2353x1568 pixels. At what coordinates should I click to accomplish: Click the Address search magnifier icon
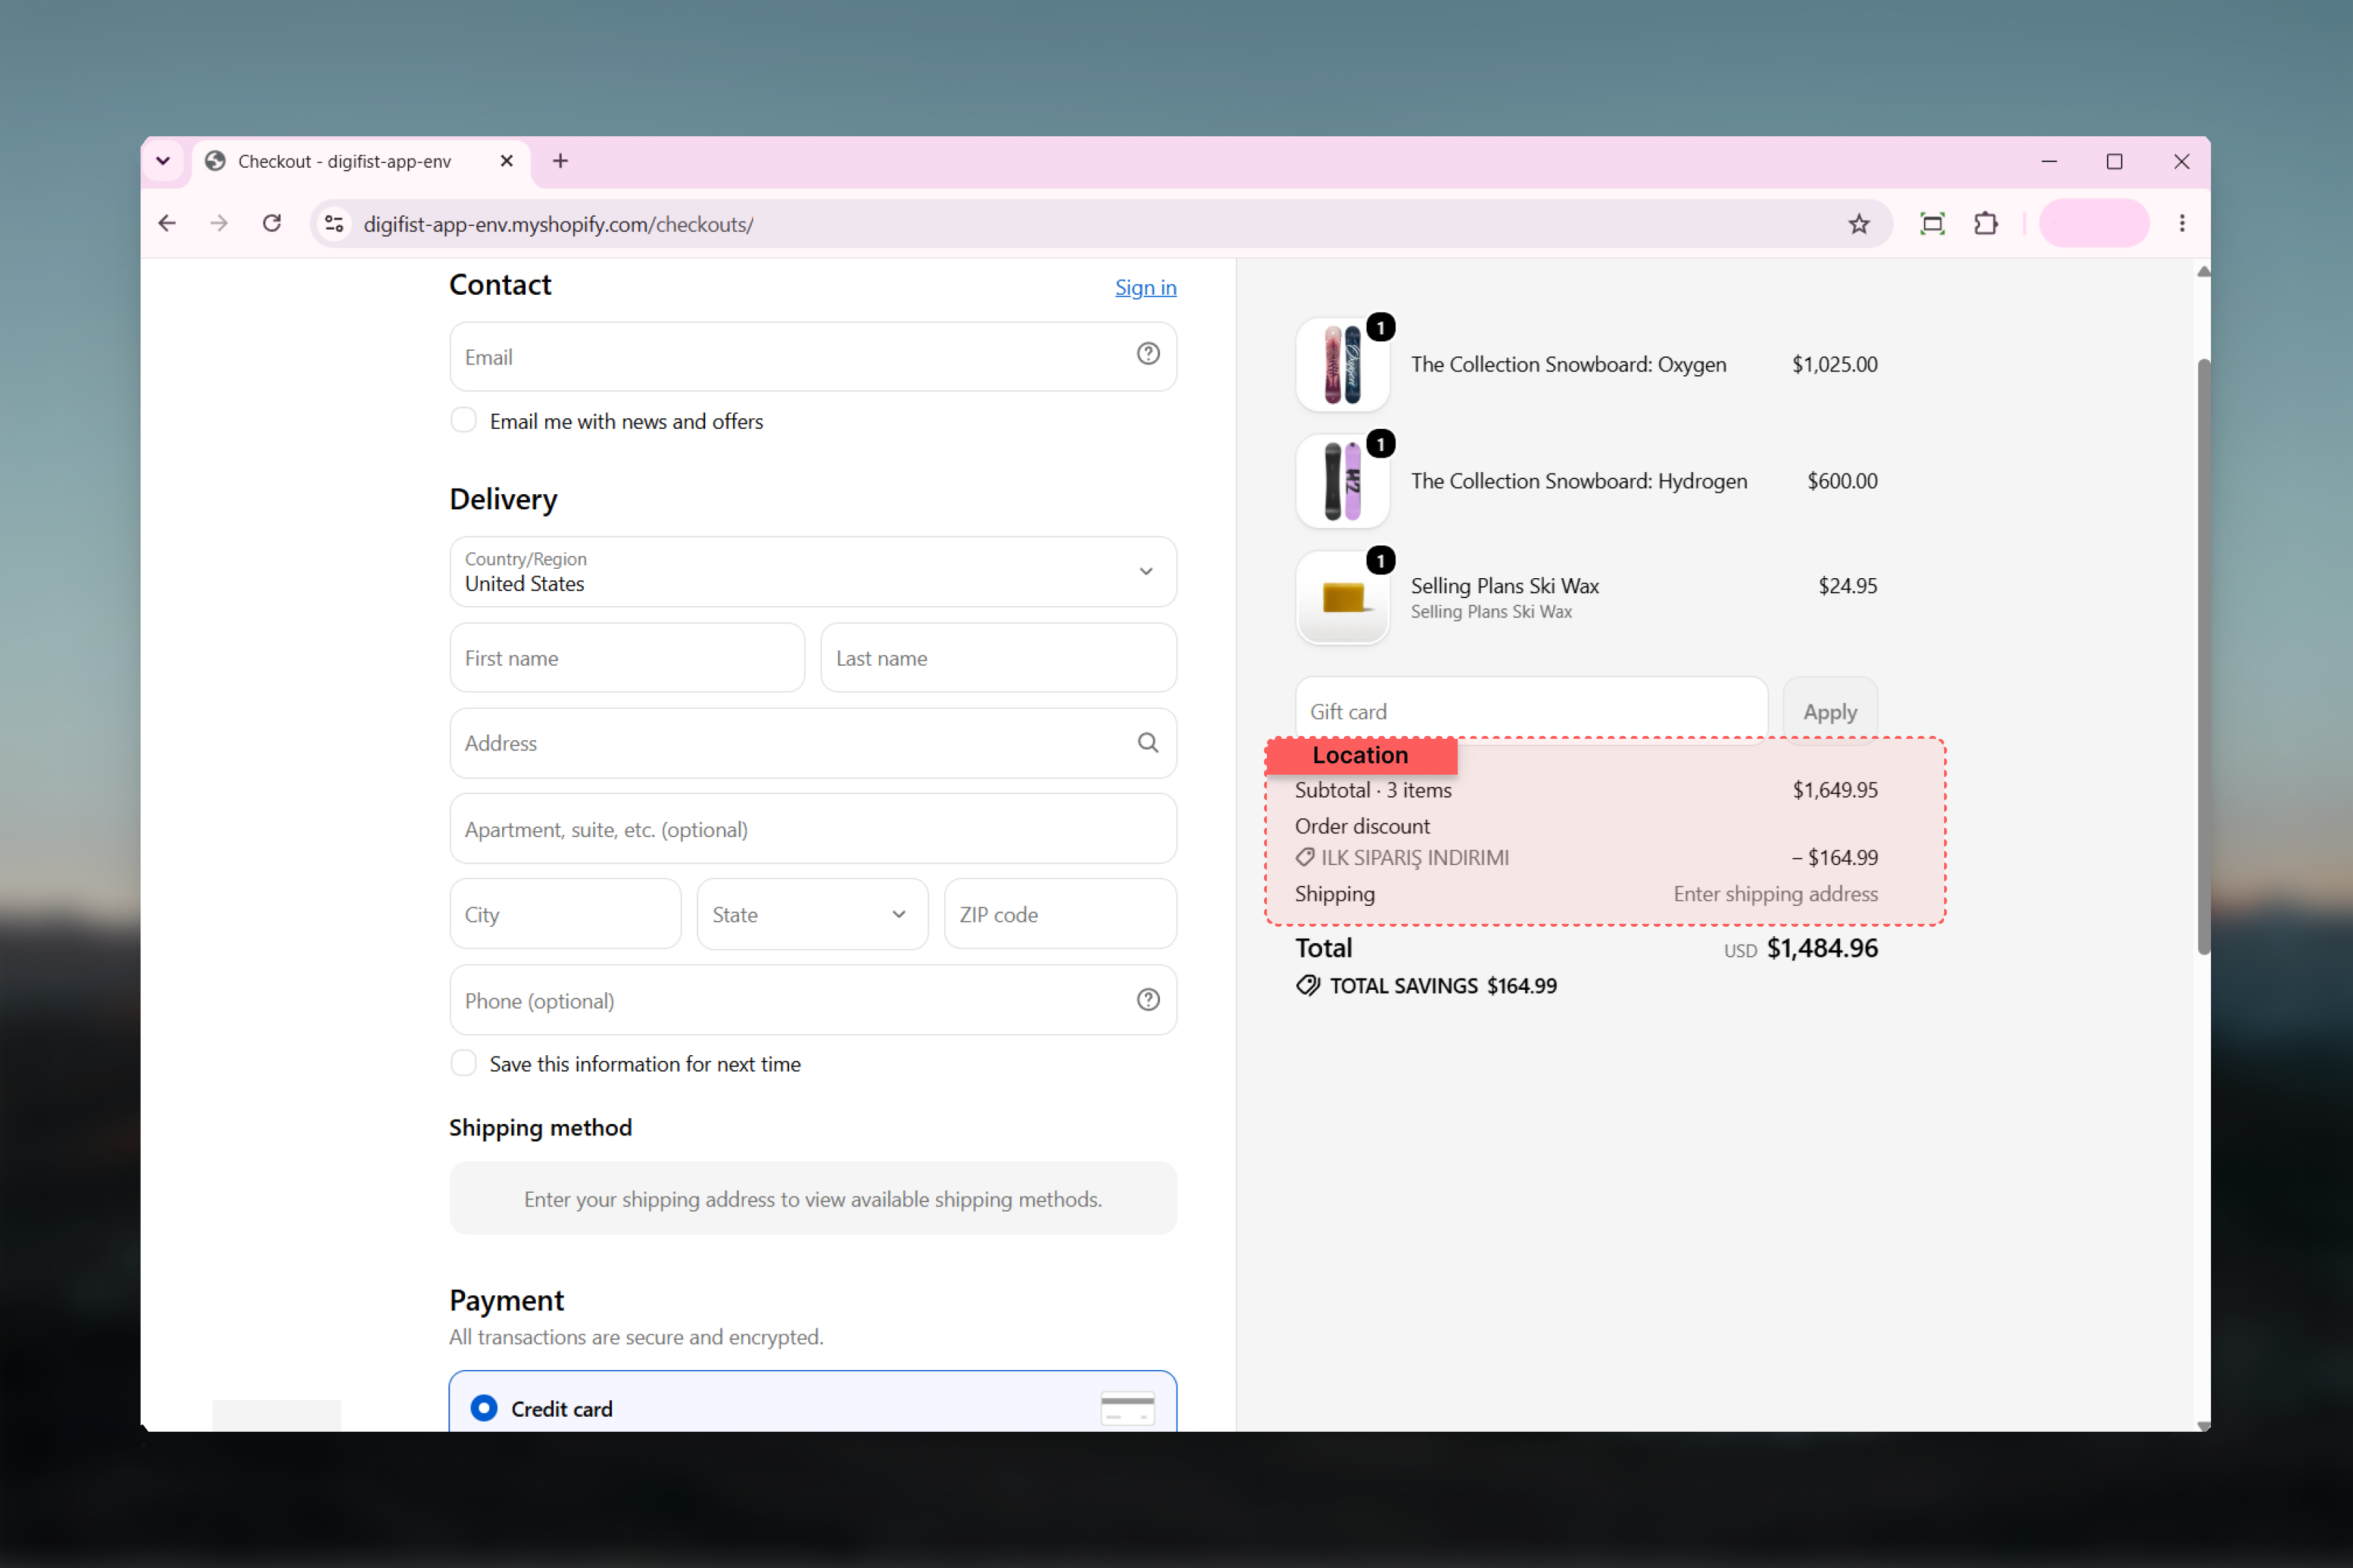pos(1148,743)
